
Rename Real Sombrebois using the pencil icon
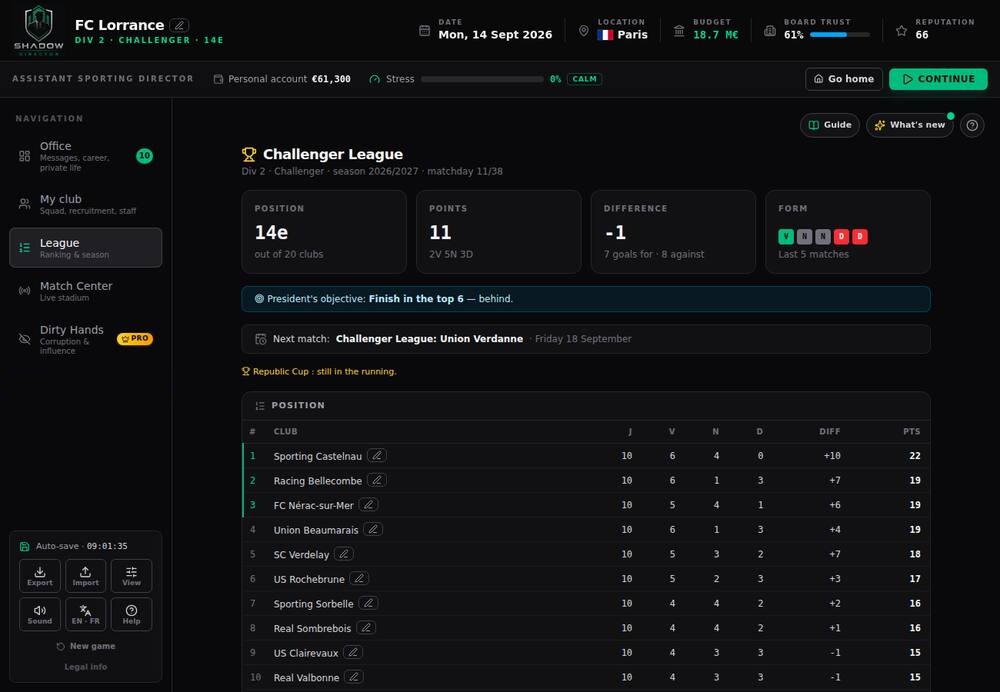pyautogui.click(x=366, y=628)
